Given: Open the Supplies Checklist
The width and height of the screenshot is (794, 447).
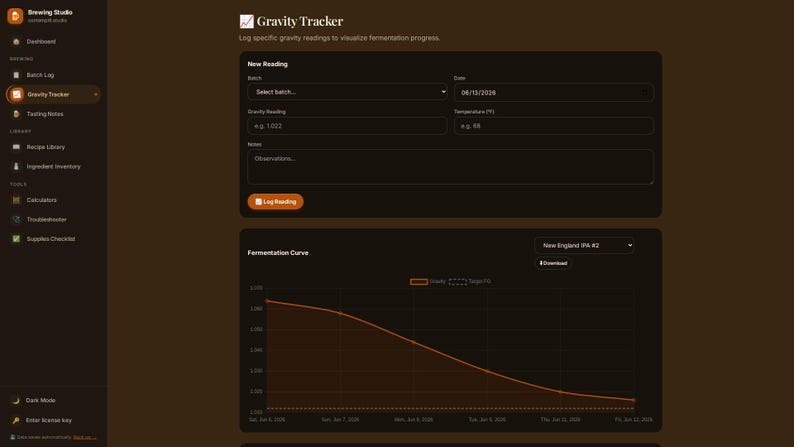Looking at the screenshot, I should pyautogui.click(x=53, y=239).
